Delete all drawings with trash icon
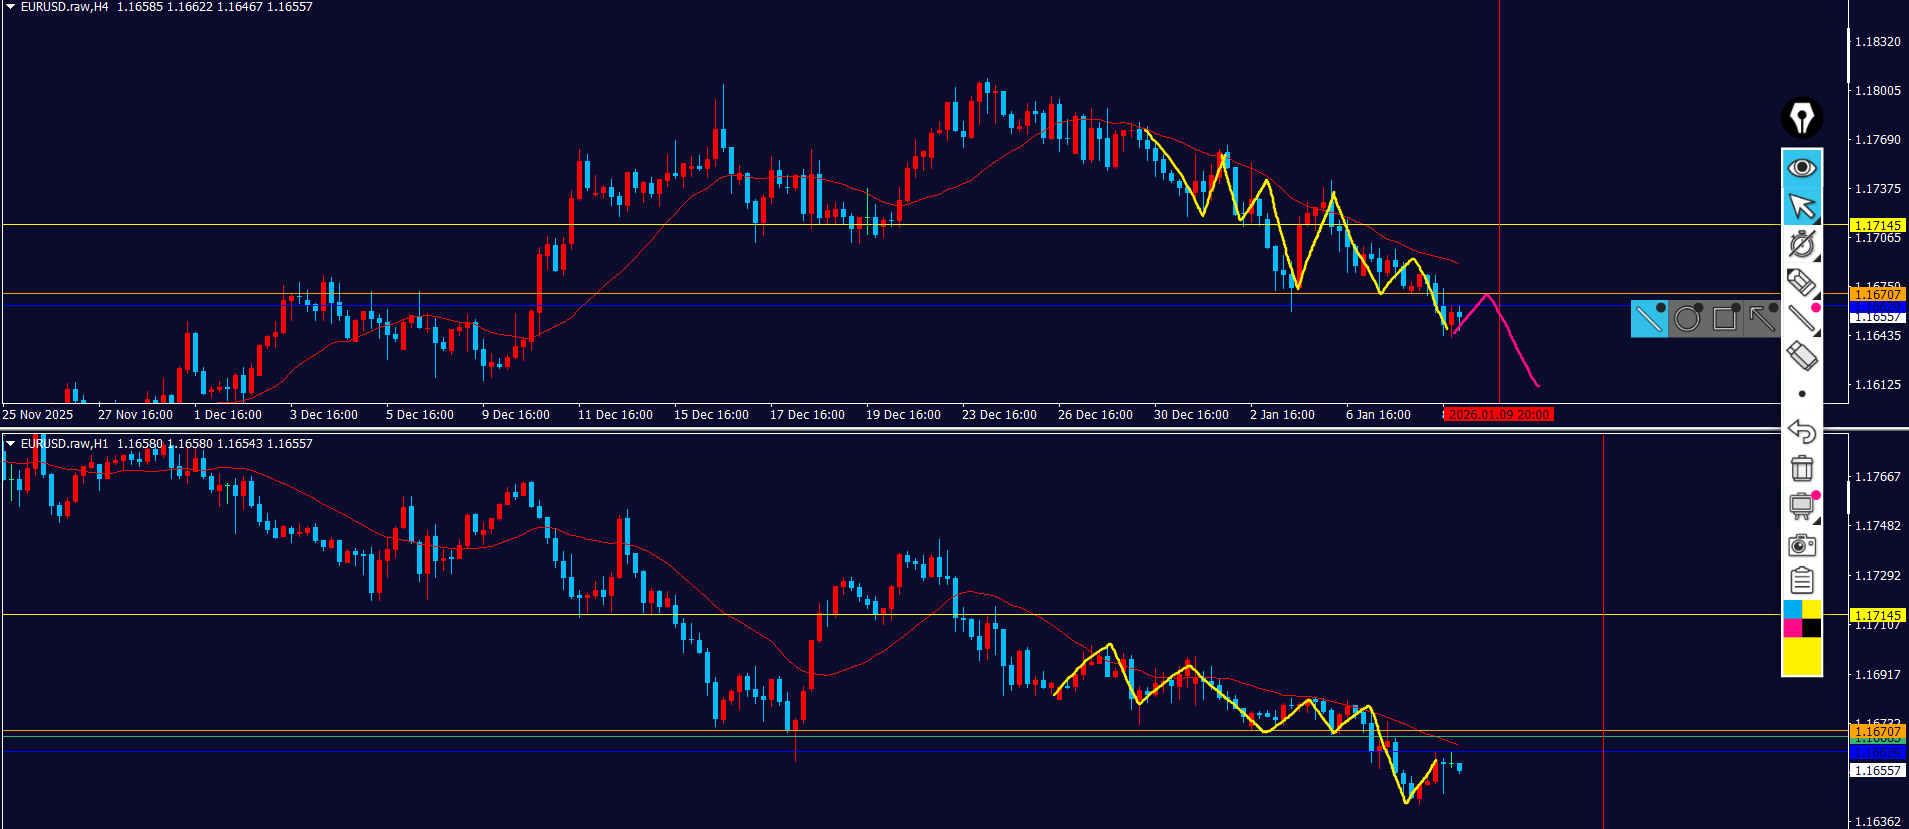1909x829 pixels. [x=1801, y=468]
